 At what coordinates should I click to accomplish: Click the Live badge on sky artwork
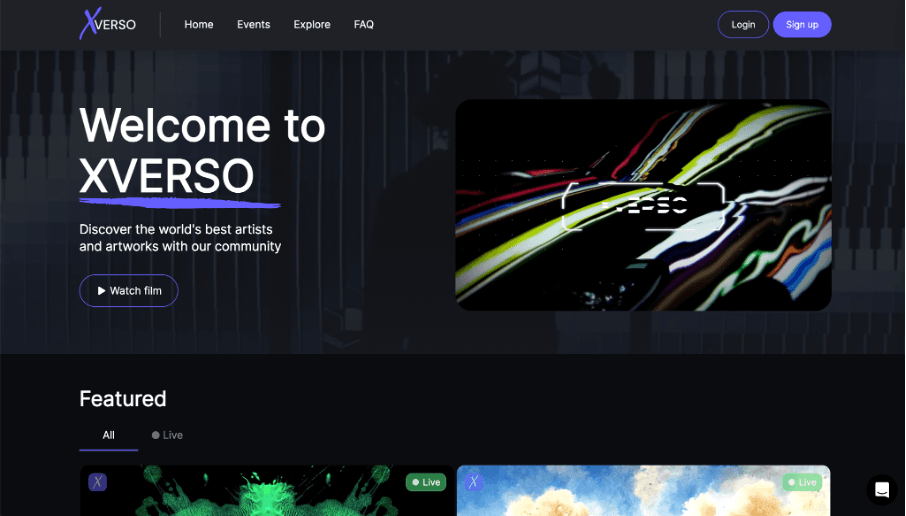tap(802, 482)
